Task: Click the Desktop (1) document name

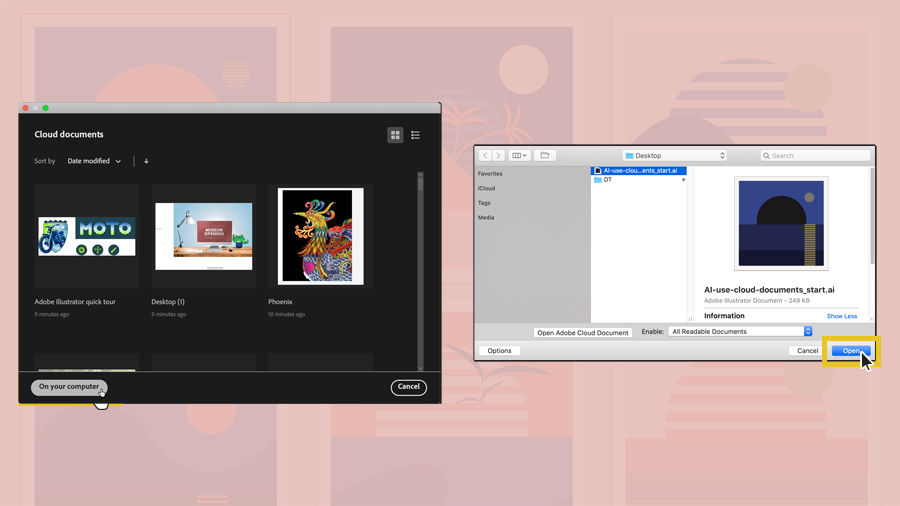Action: pos(168,302)
